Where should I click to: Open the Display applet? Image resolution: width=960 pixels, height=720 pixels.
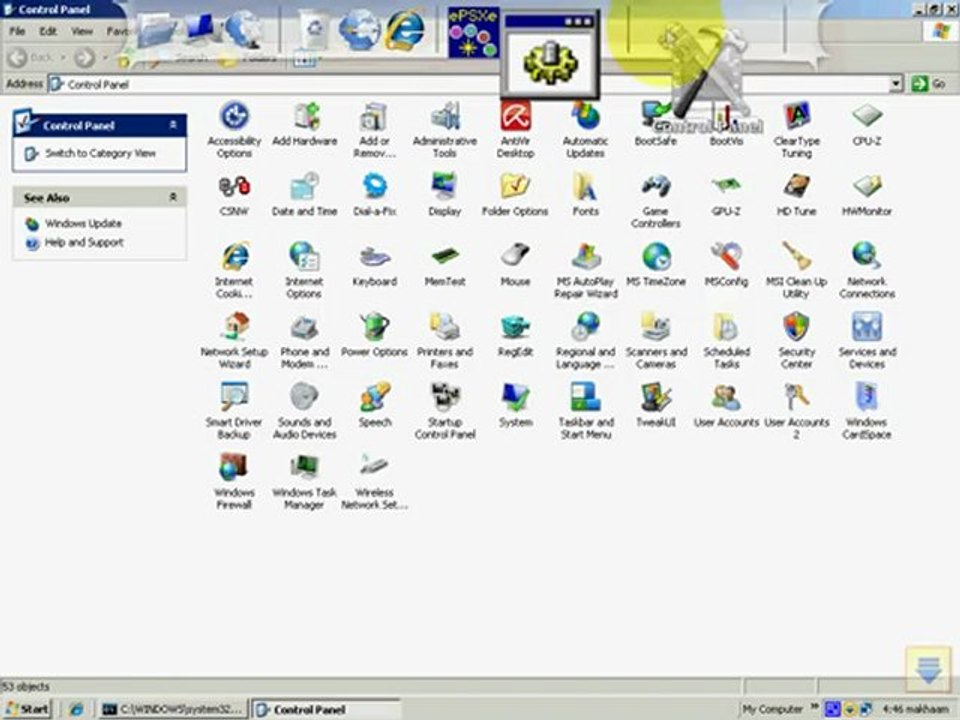[445, 194]
